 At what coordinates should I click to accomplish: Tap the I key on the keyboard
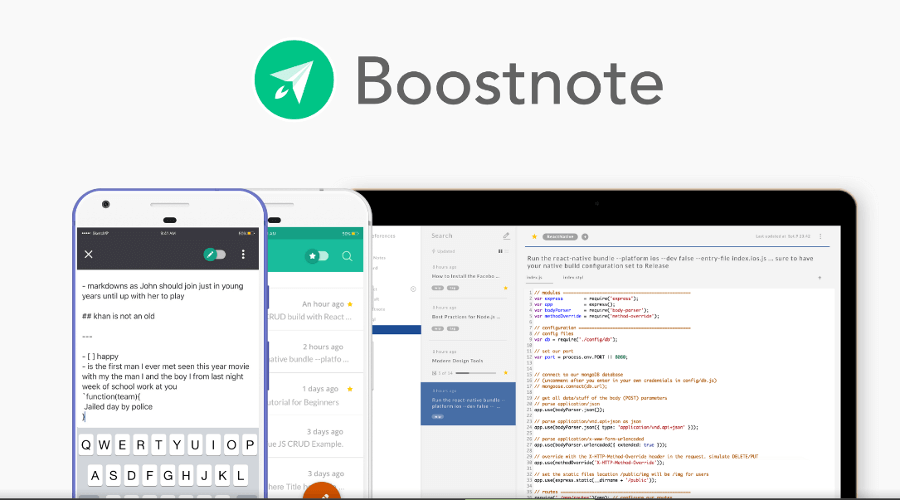tap(214, 445)
